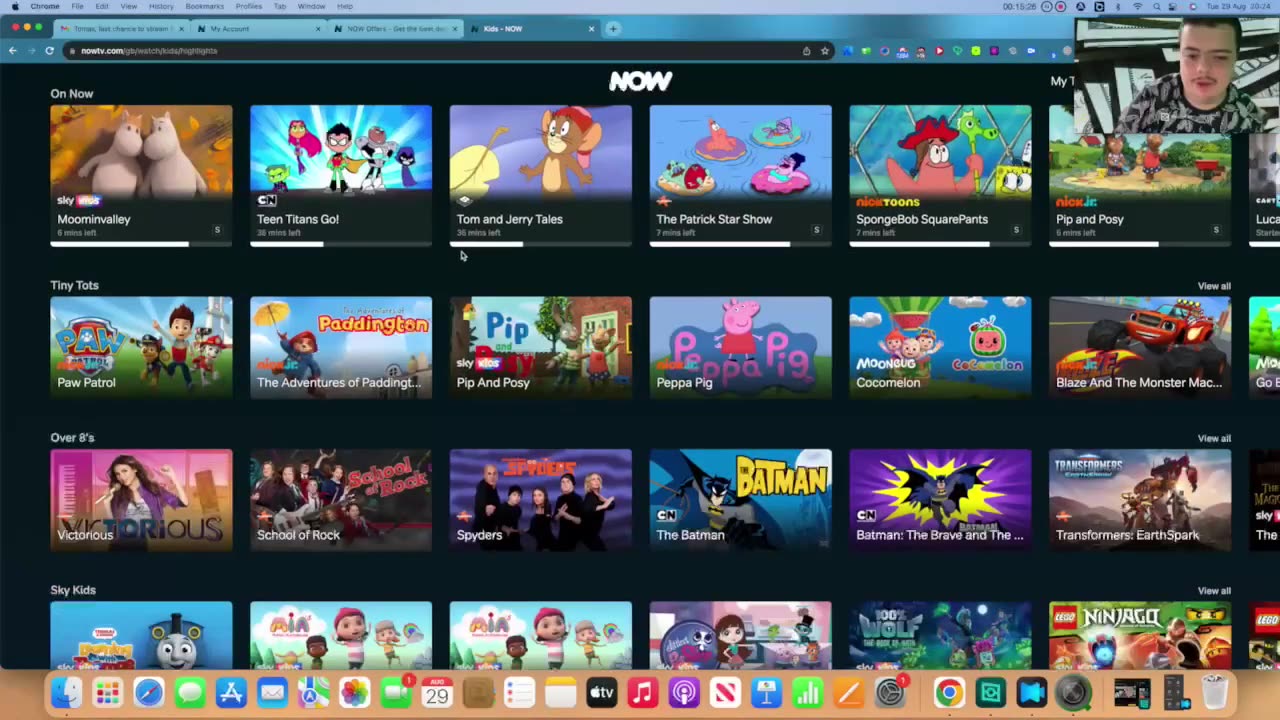Launch Safari from the dock

[x=149, y=692]
